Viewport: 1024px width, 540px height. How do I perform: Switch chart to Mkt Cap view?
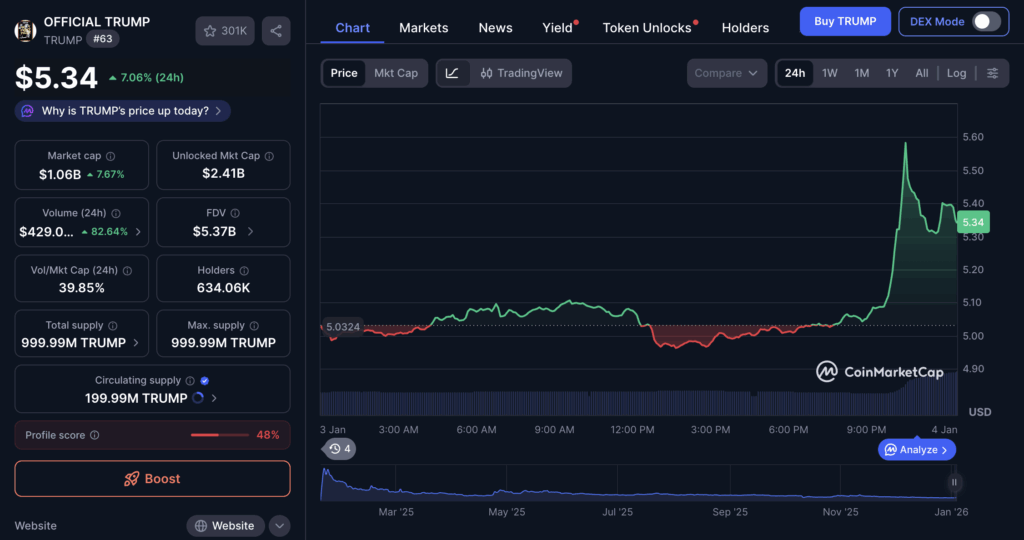coord(397,73)
